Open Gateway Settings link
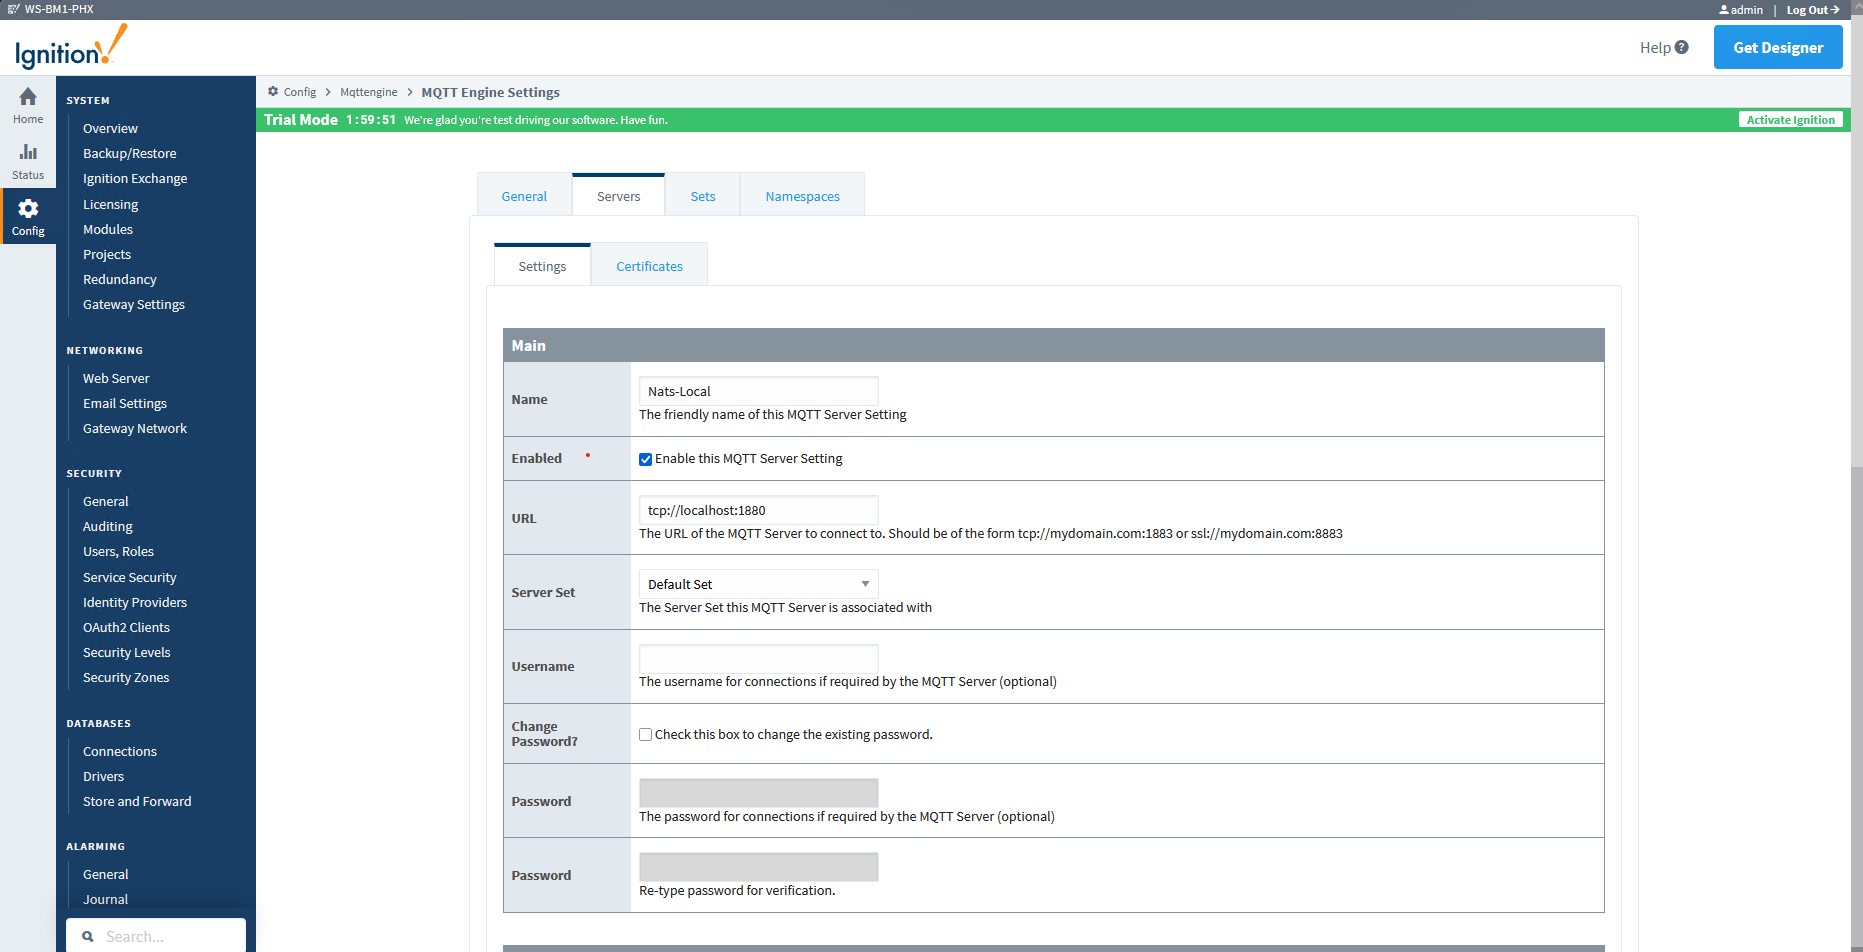The width and height of the screenshot is (1863, 952). (x=134, y=304)
